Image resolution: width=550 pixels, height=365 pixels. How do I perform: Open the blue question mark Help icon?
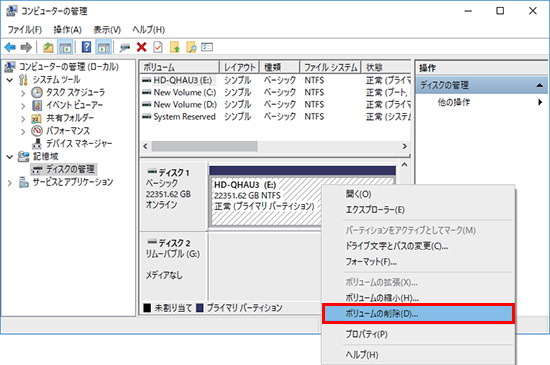86,47
